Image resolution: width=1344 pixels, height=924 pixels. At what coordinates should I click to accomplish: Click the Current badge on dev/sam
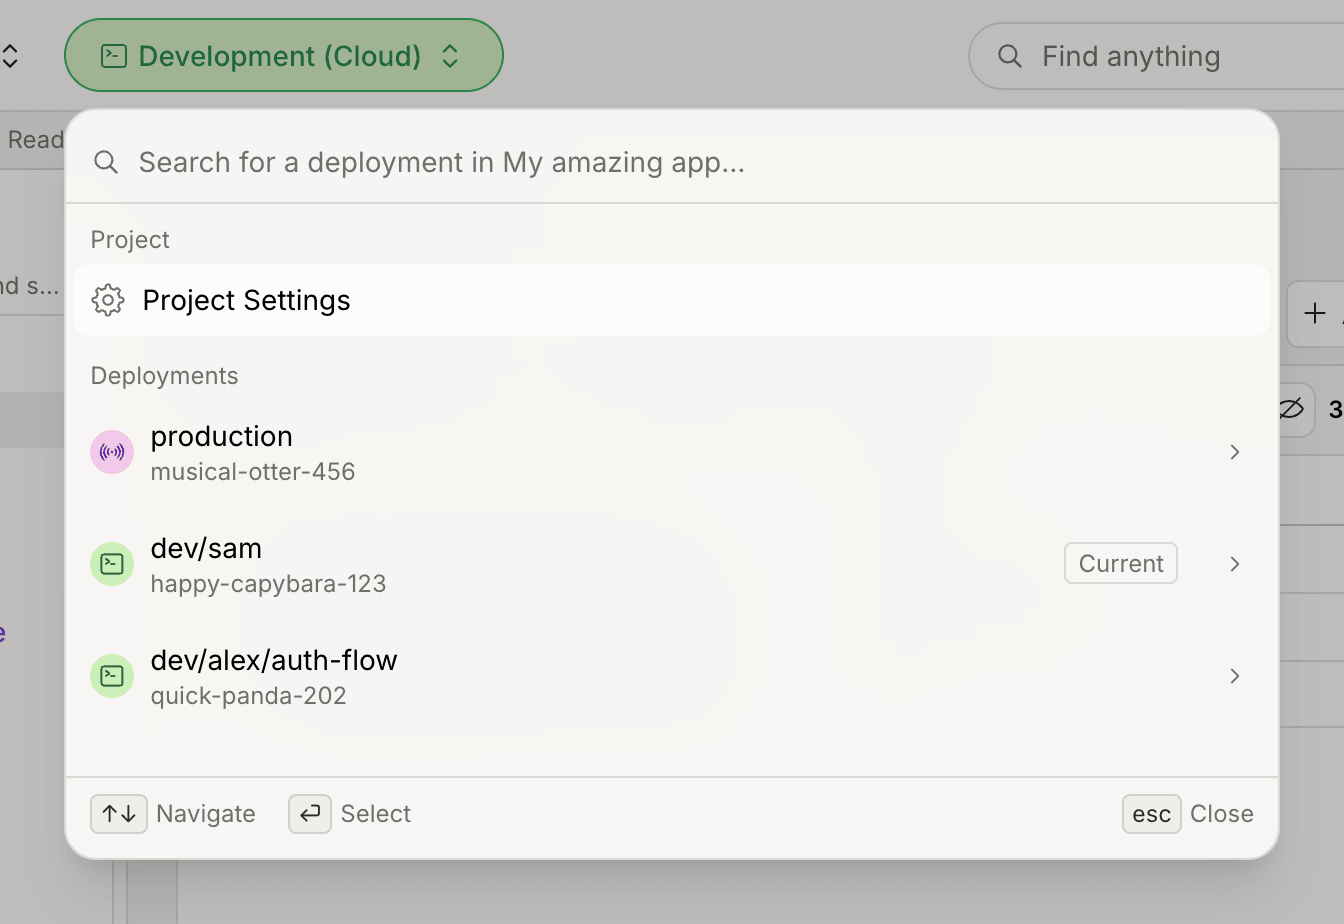[x=1121, y=563]
